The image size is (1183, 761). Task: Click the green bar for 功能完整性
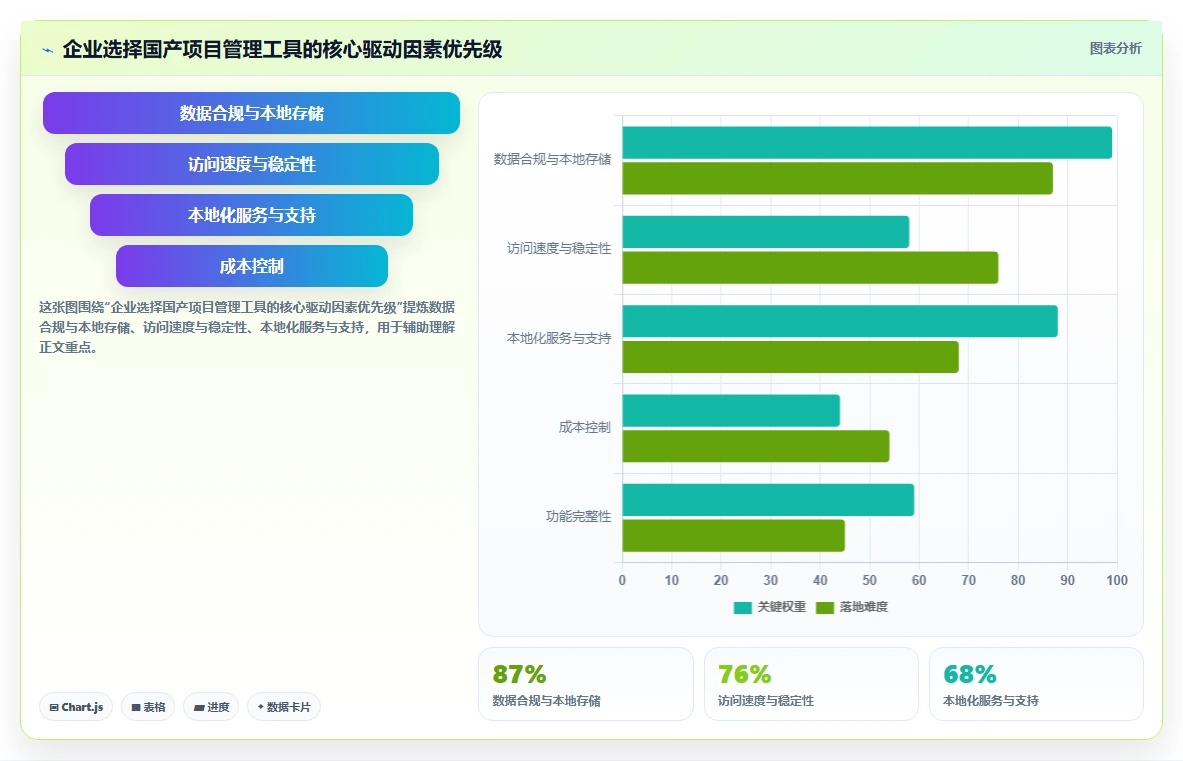tap(733, 535)
